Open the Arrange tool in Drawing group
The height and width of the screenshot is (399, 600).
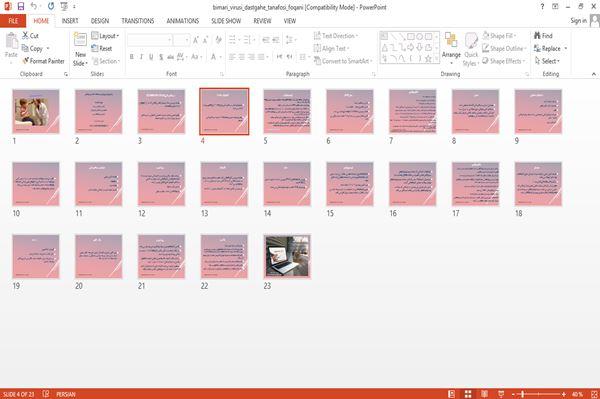coord(451,48)
